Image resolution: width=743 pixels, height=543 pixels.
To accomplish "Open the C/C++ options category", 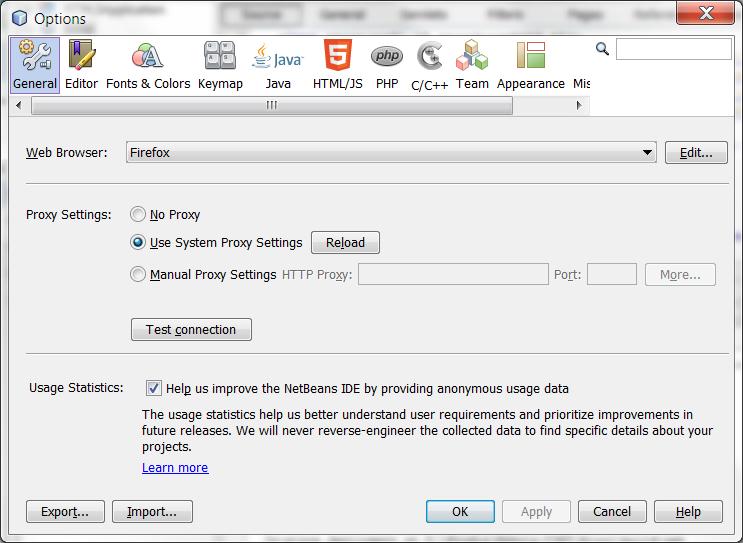I will [x=429, y=65].
